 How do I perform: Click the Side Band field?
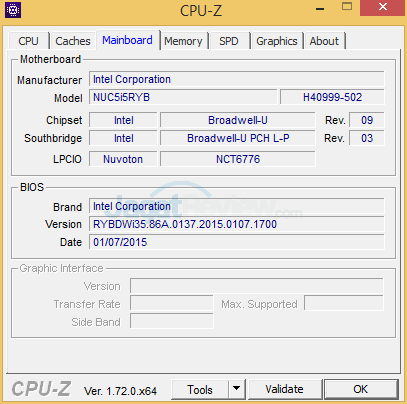point(172,321)
